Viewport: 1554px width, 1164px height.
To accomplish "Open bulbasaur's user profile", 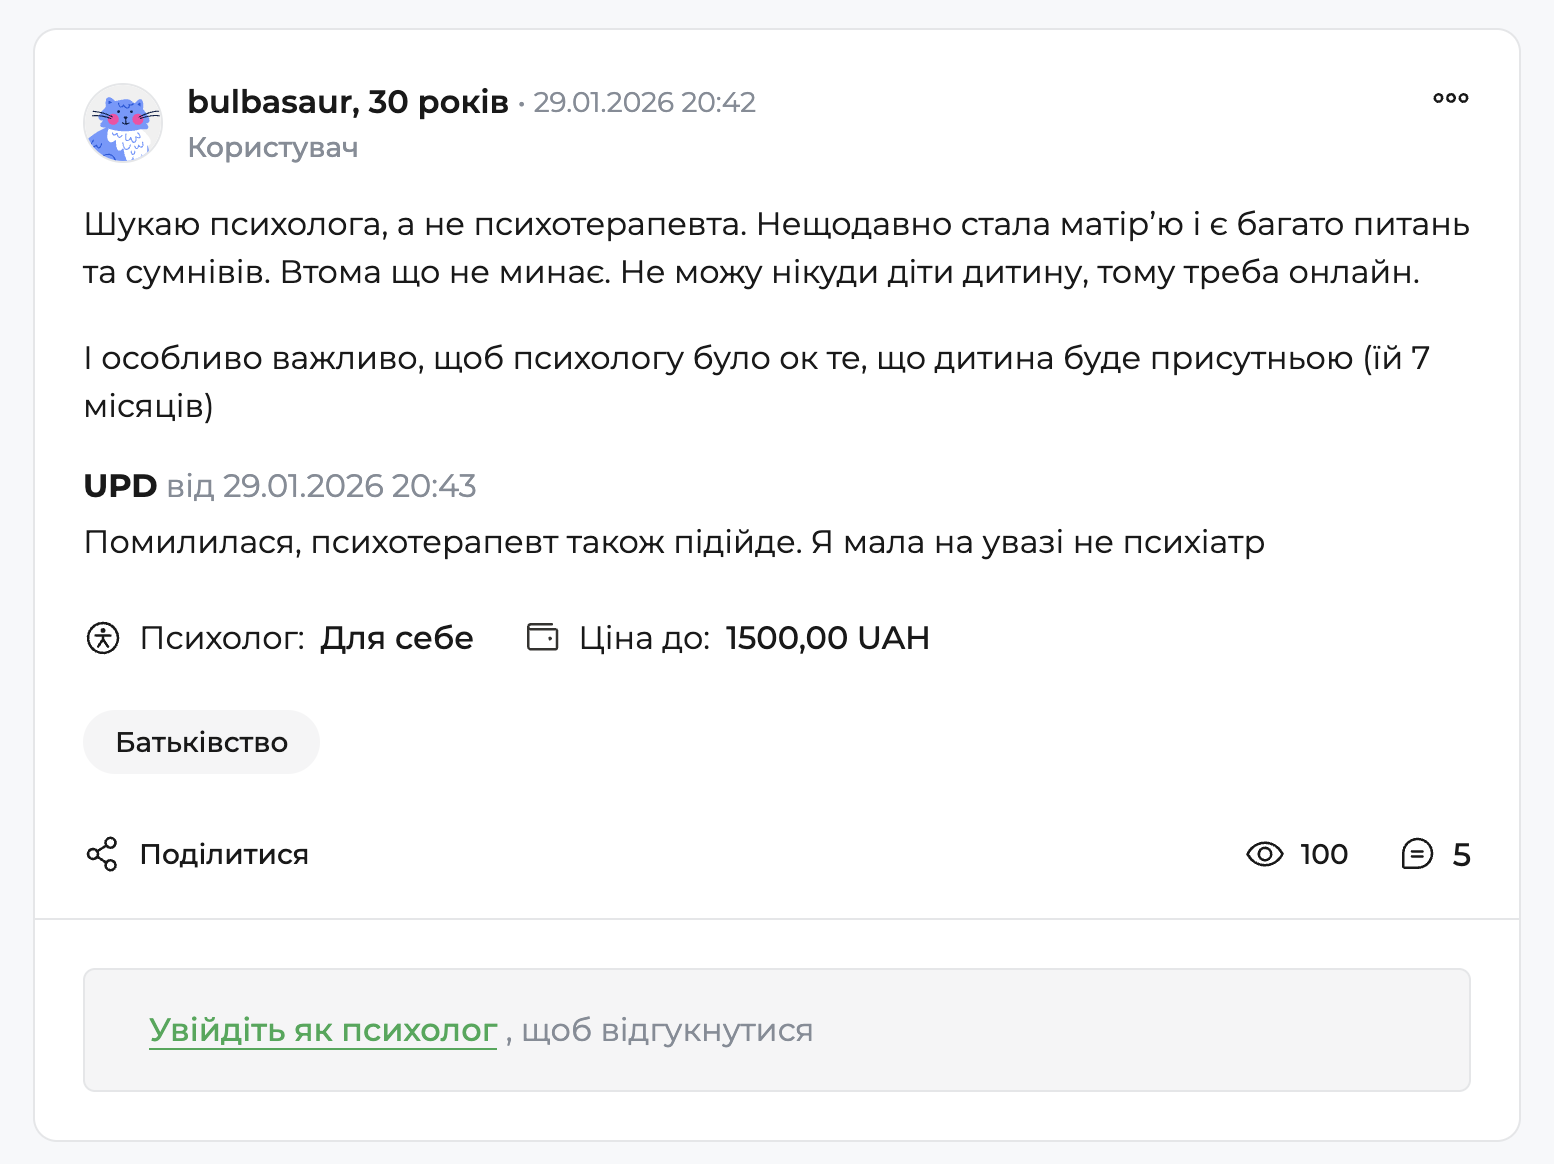I will (345, 101).
